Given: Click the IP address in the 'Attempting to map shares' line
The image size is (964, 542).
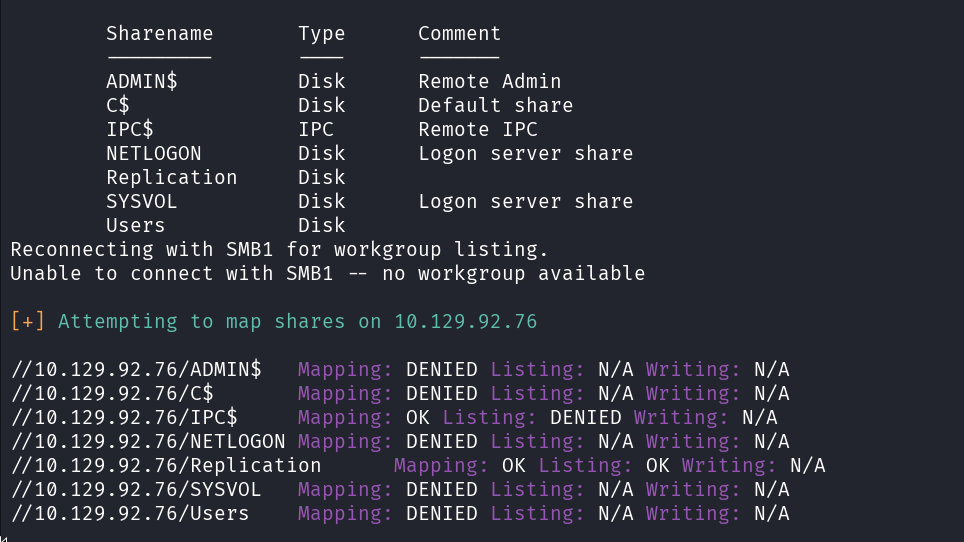Looking at the screenshot, I should pyautogui.click(x=465, y=321).
